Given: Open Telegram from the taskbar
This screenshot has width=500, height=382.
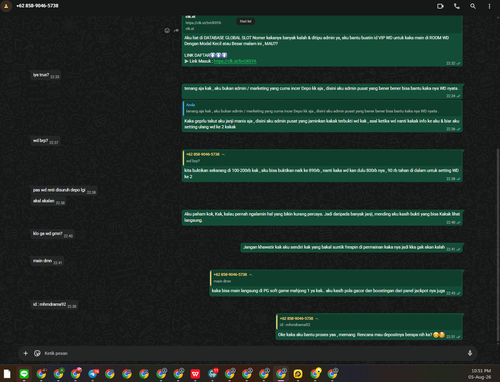Looking at the screenshot, I should click(93, 374).
